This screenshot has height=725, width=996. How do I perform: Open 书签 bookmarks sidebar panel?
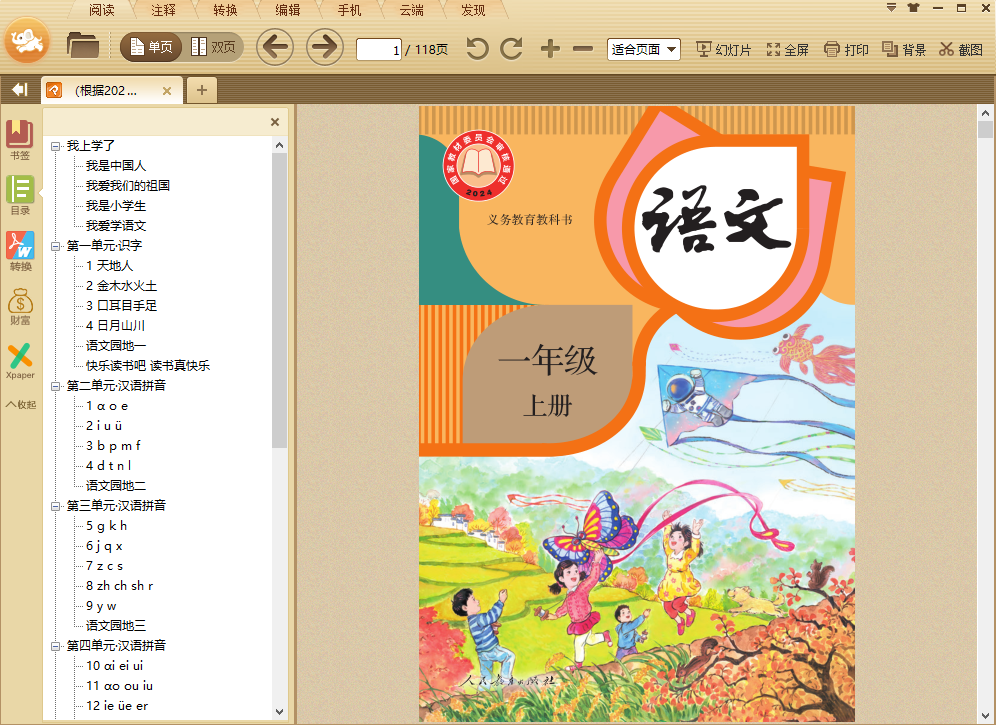tap(20, 140)
